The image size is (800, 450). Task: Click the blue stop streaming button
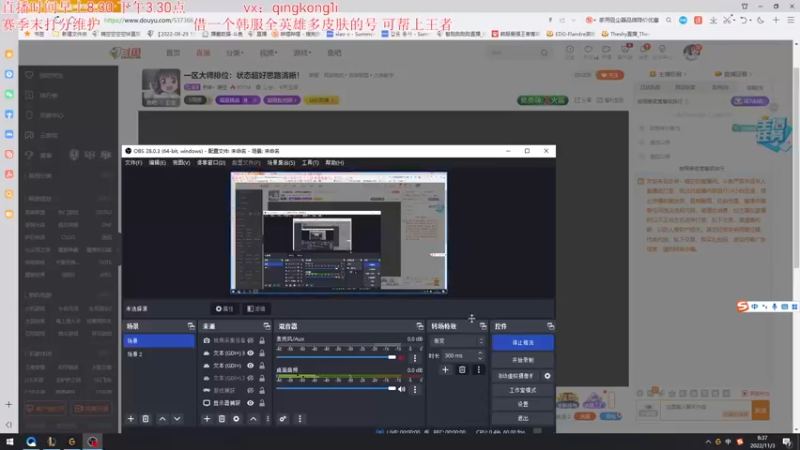coord(523,343)
